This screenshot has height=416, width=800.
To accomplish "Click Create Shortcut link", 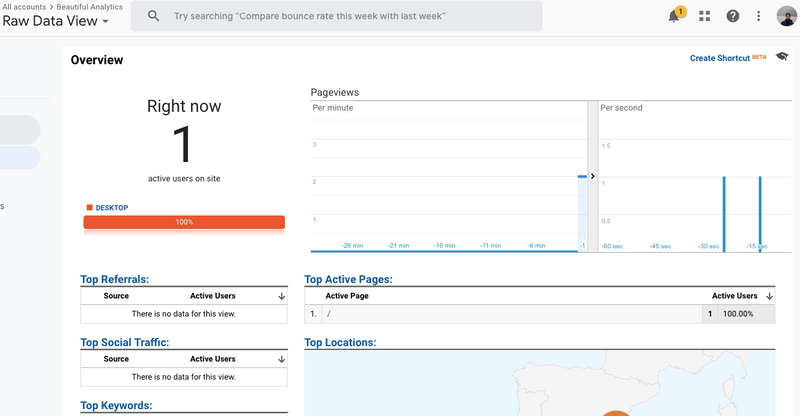I will (720, 58).
